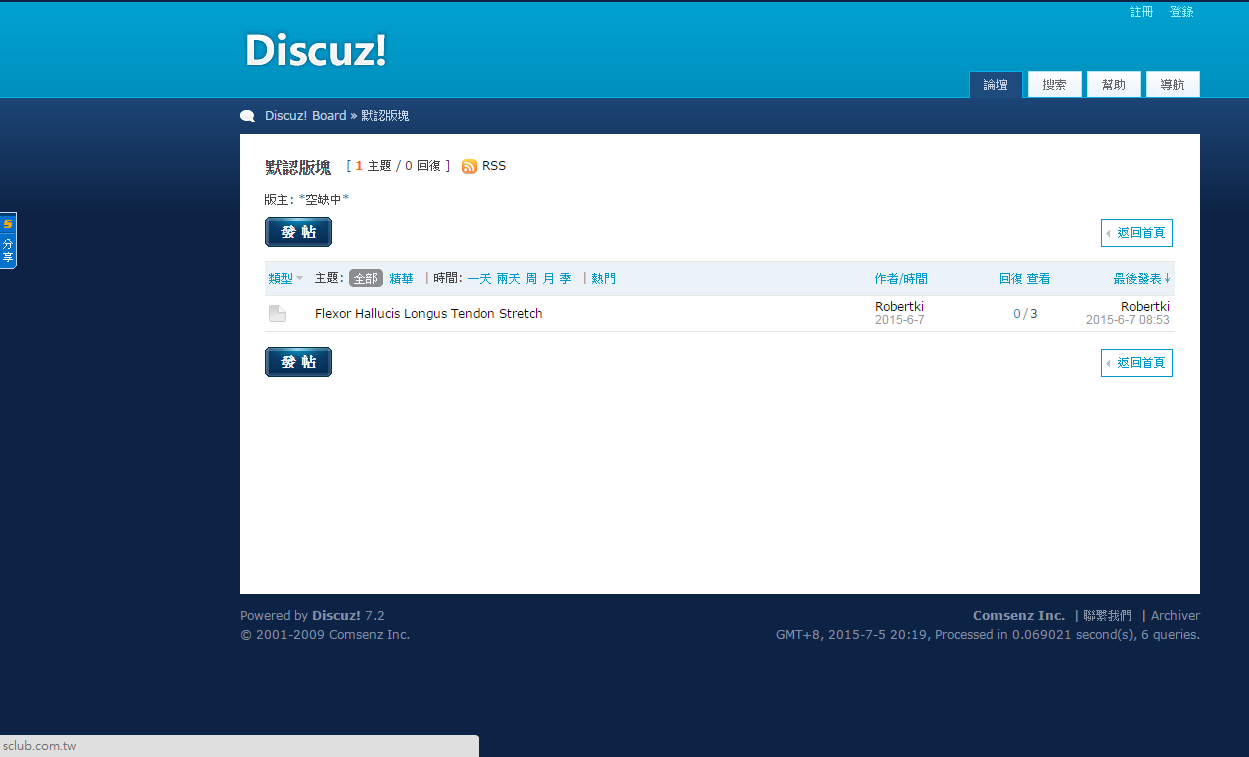Open thread Flexor Hallucis Longus Tendon Stretch
1249x757 pixels.
point(428,314)
